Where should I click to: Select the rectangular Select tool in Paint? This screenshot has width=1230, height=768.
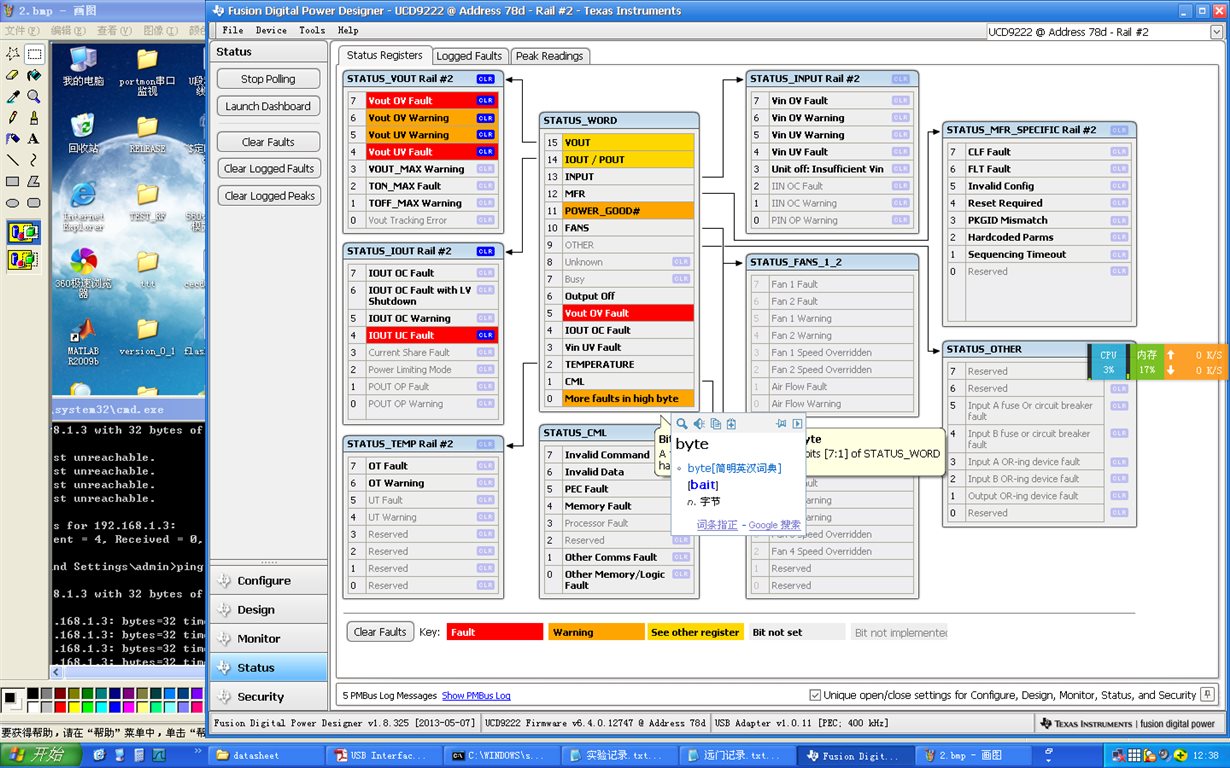[34, 54]
